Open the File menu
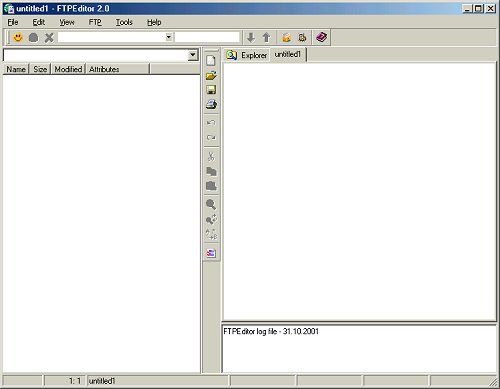 tap(13, 22)
